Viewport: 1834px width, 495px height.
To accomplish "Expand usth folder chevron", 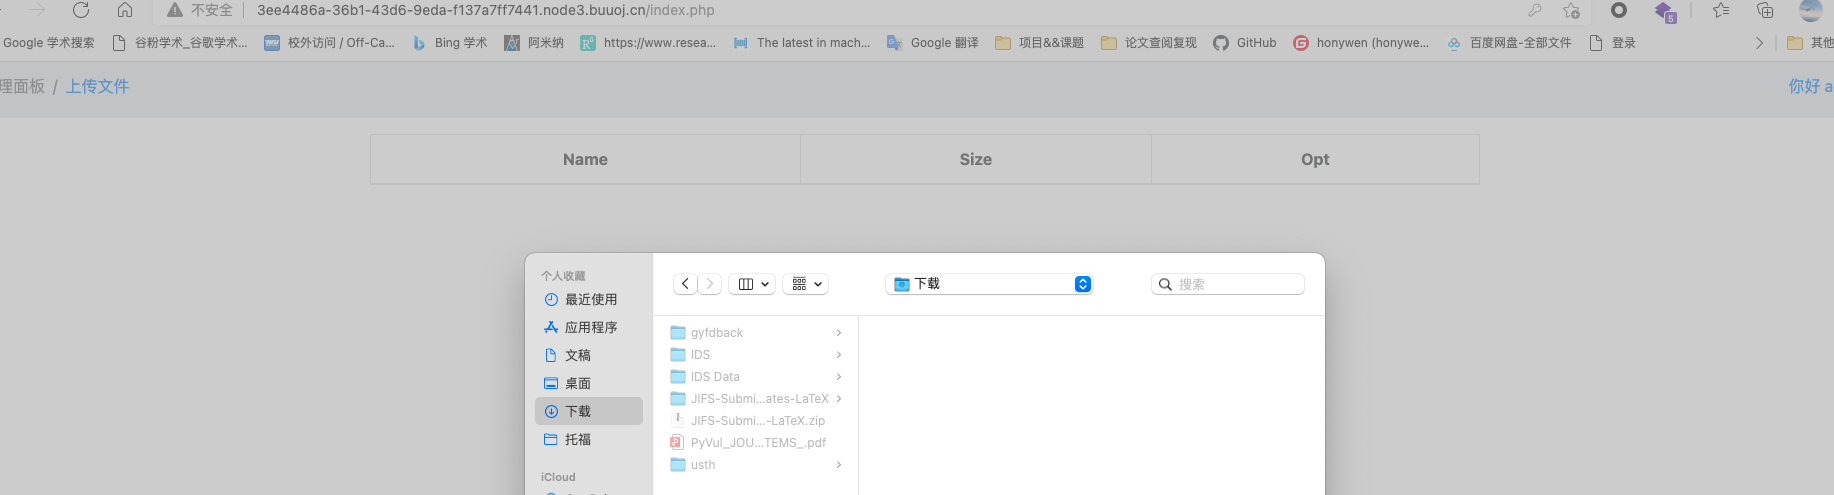I will 839,465.
